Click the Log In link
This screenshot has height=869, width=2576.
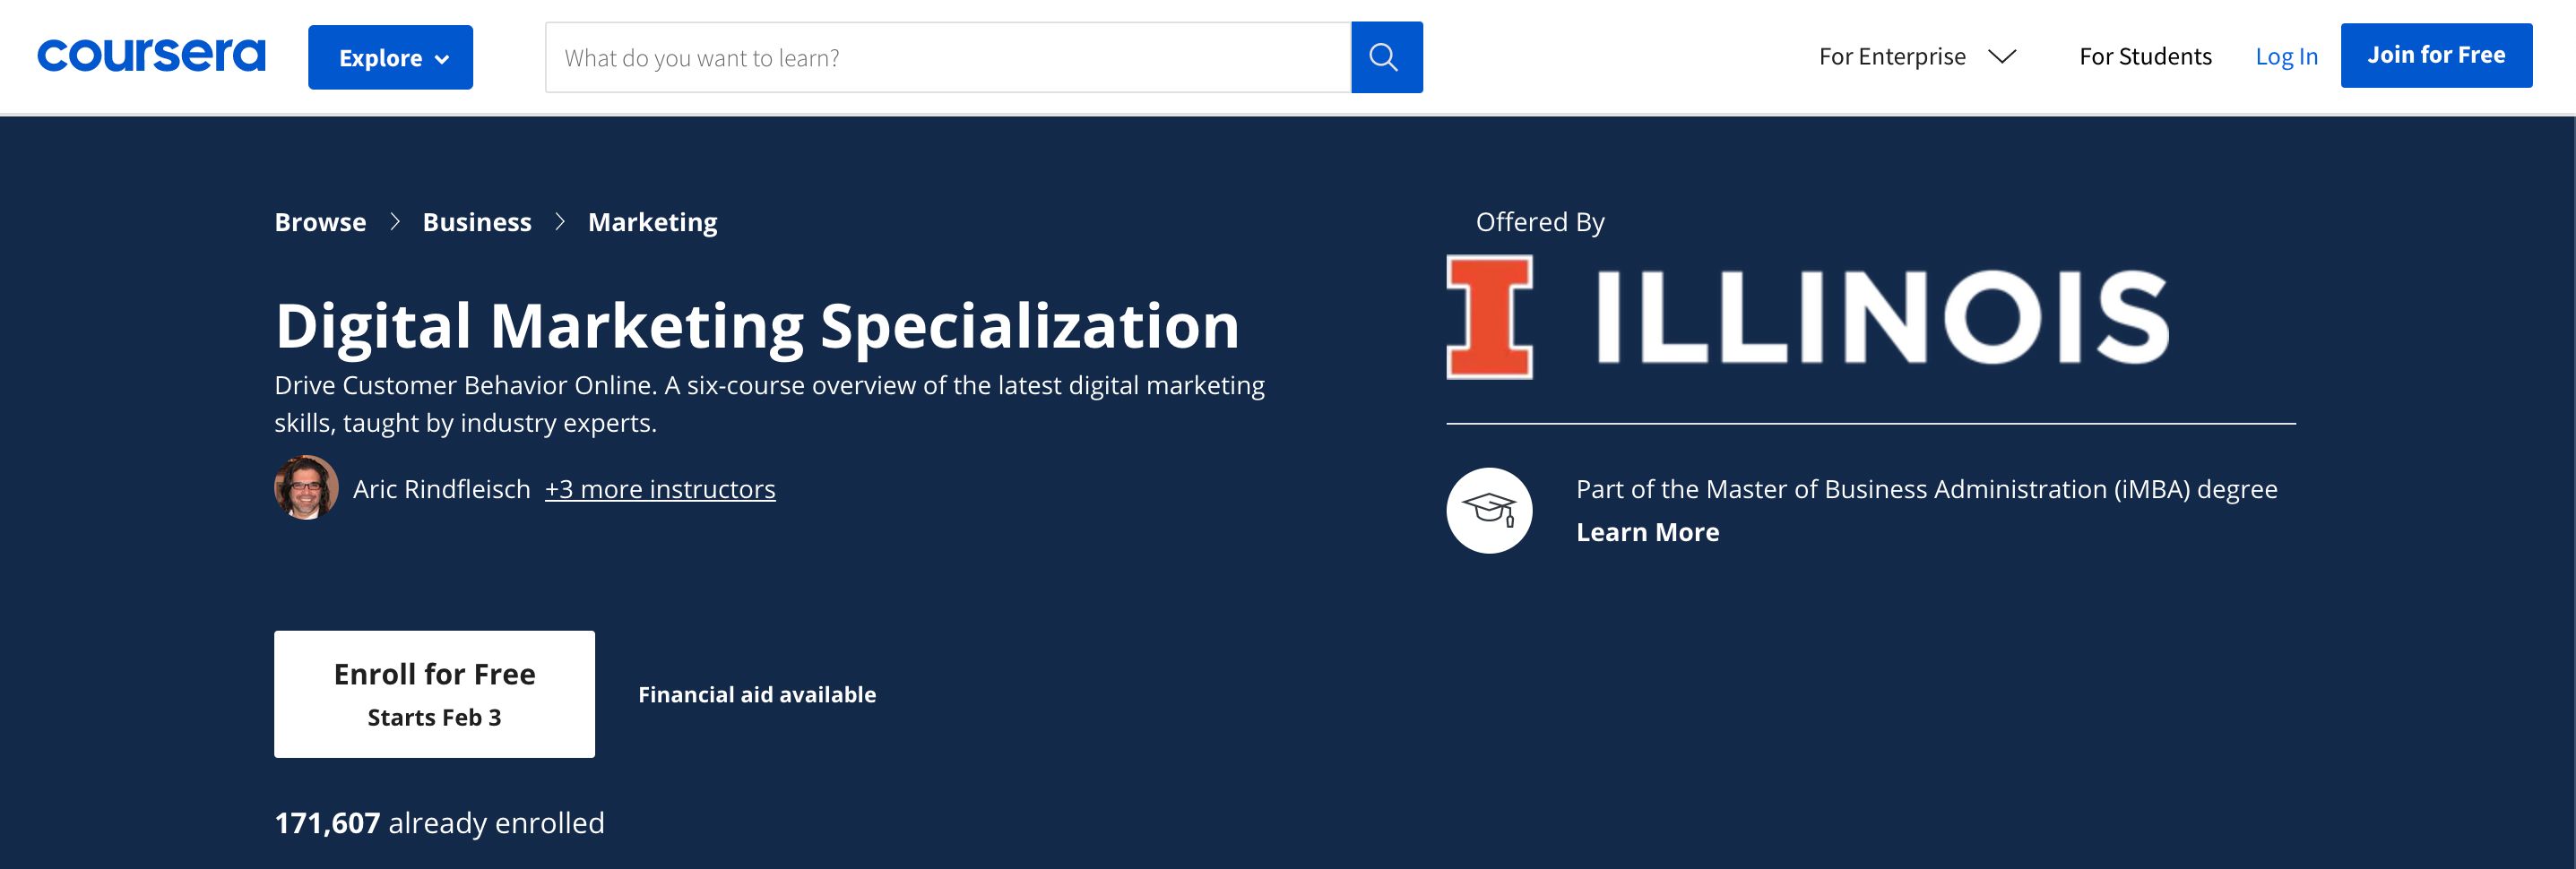point(2286,57)
